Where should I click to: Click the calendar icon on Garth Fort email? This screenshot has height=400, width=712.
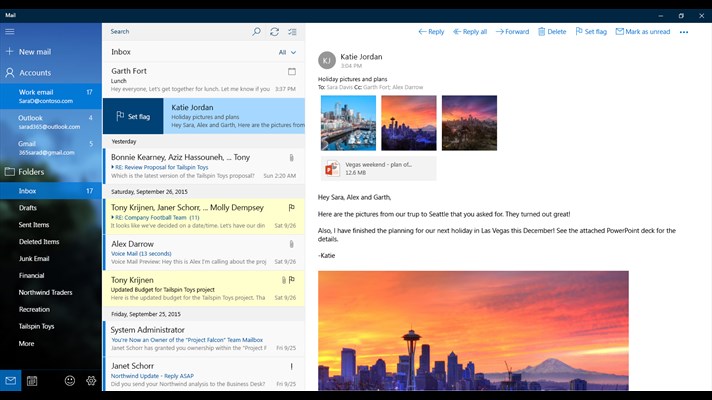(x=292, y=71)
